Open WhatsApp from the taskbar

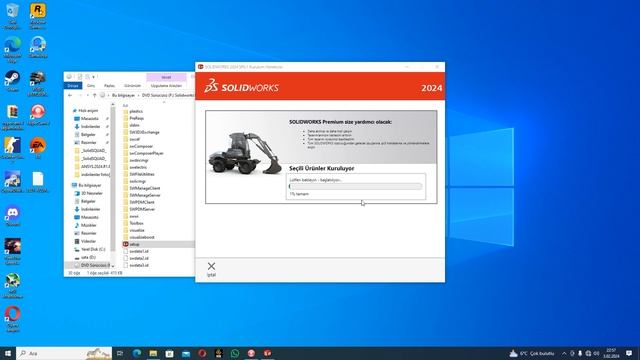235,353
